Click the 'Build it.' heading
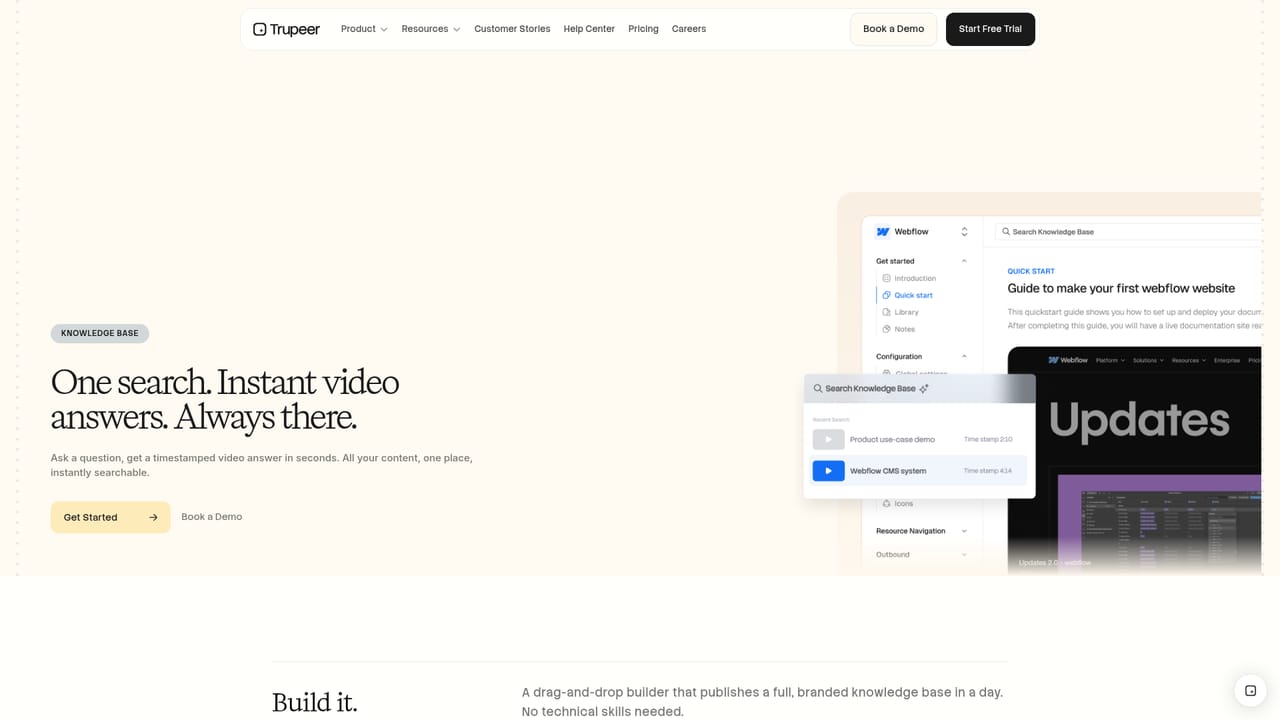Screen dimensions: 1280x720 [x=314, y=702]
